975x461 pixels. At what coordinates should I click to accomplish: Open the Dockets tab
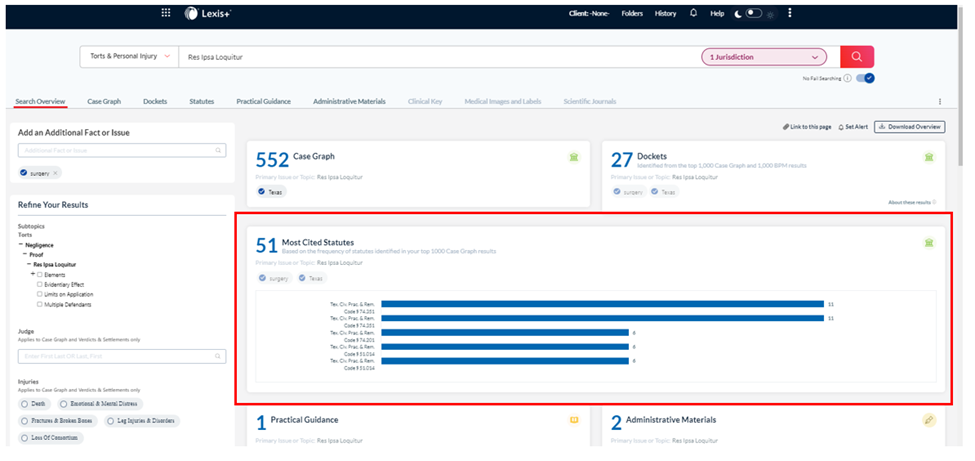(155, 101)
